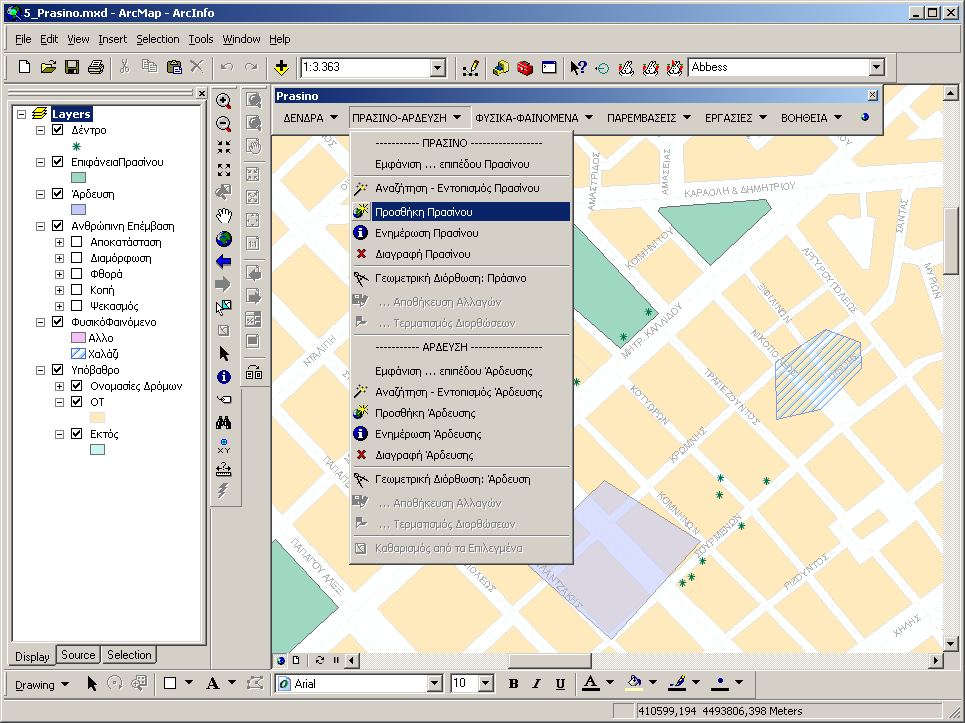Collapse the Υπόβαθρο group

pos(40,370)
